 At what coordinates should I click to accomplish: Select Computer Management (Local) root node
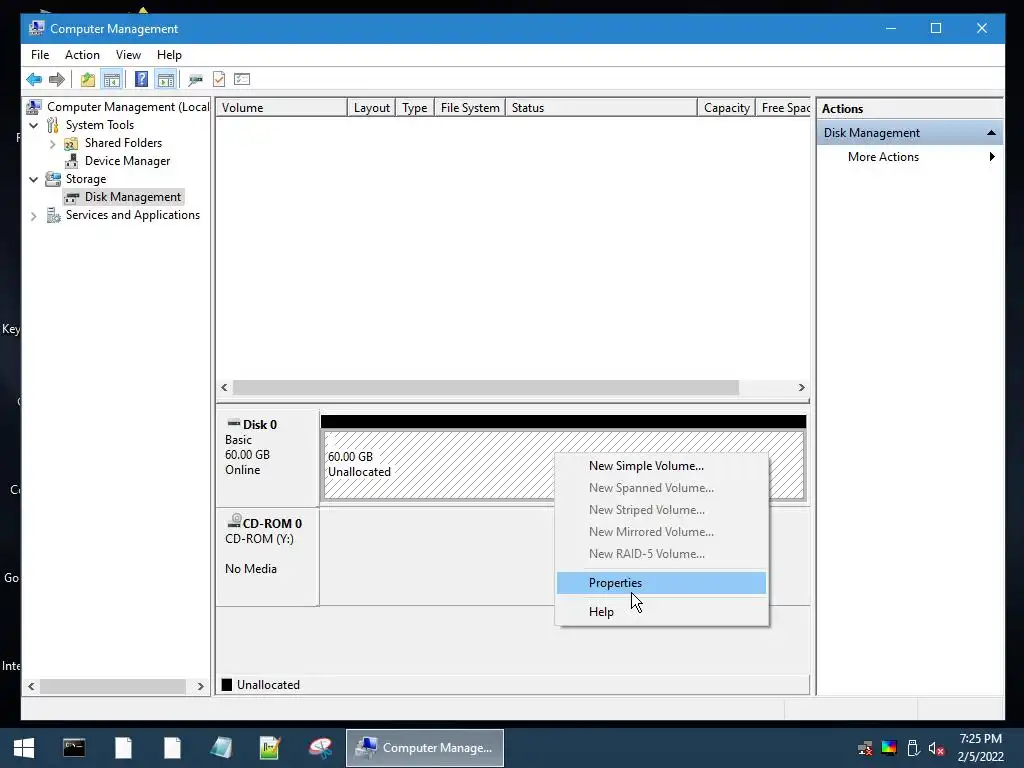click(x=128, y=106)
